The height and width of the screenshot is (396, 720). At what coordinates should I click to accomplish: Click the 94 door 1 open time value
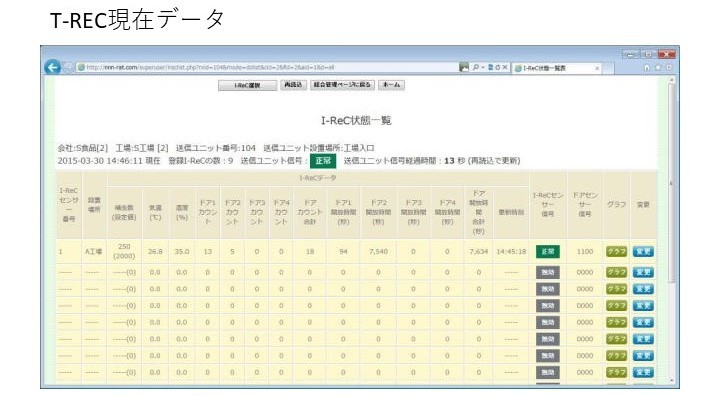coord(343,252)
